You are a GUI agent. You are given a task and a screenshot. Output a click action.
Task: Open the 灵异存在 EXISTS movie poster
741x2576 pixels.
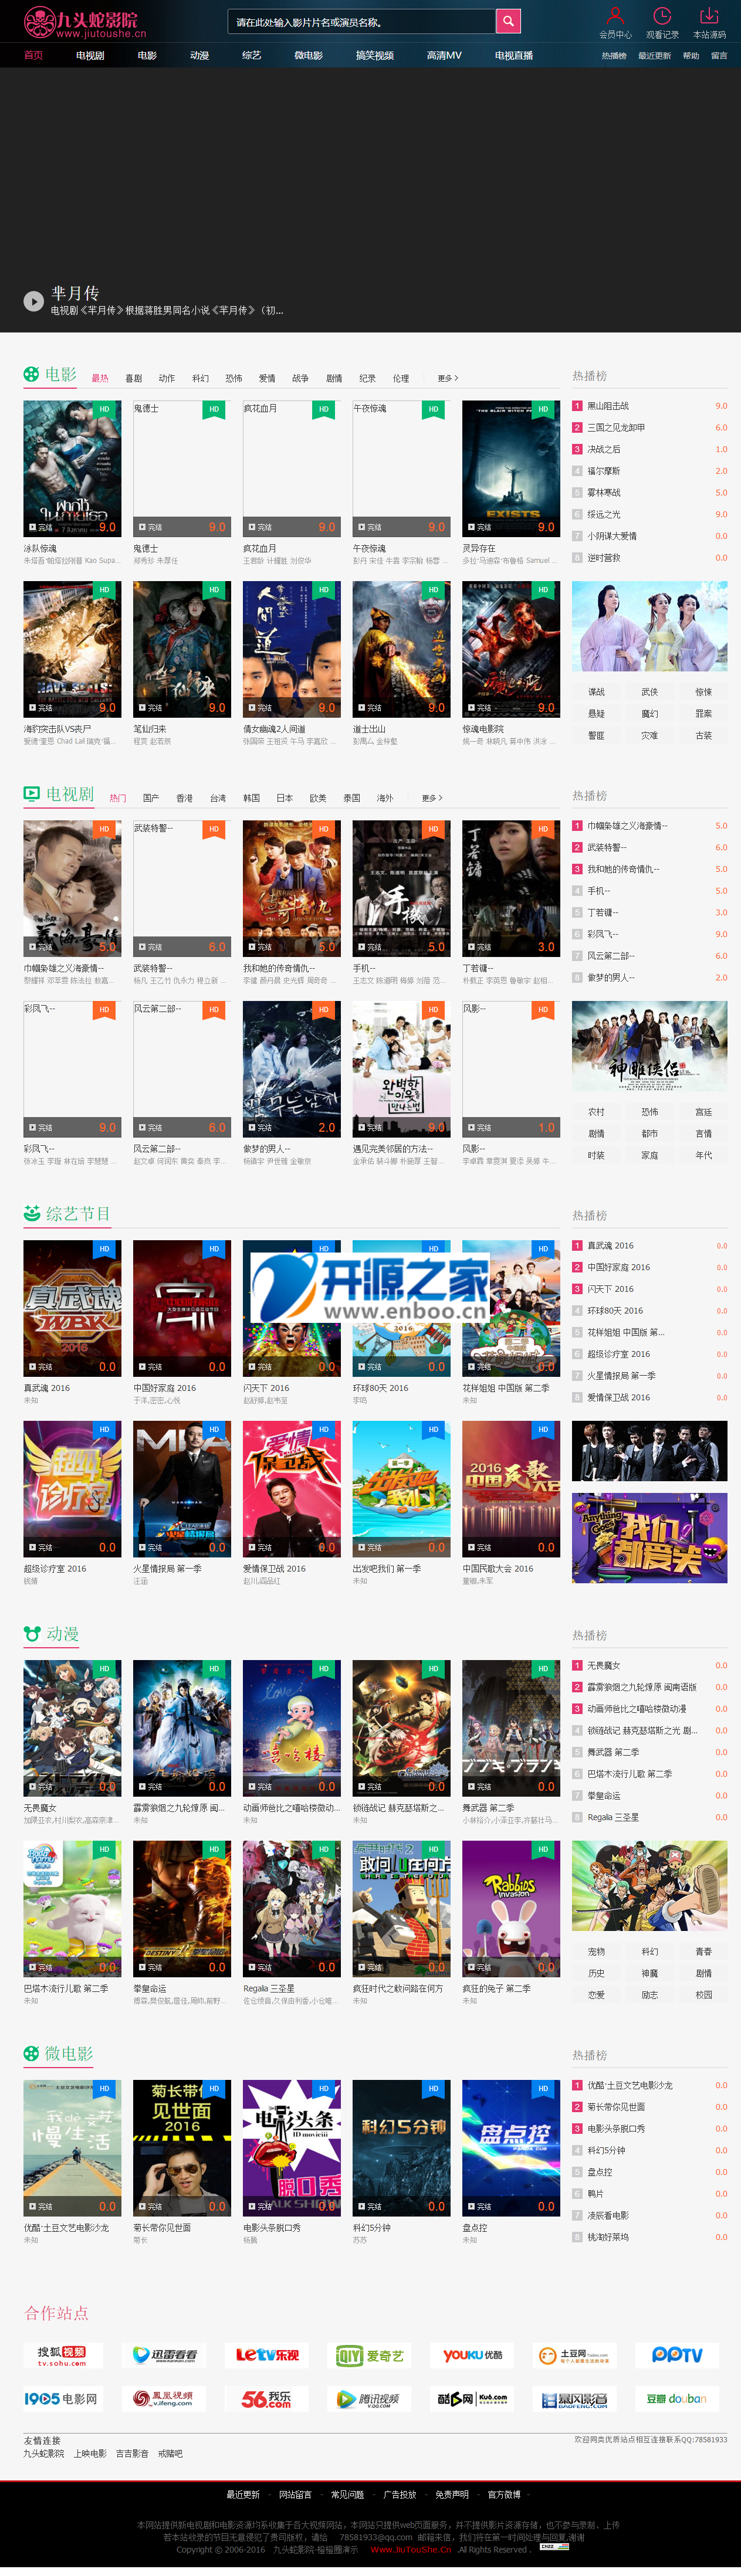[x=511, y=468]
